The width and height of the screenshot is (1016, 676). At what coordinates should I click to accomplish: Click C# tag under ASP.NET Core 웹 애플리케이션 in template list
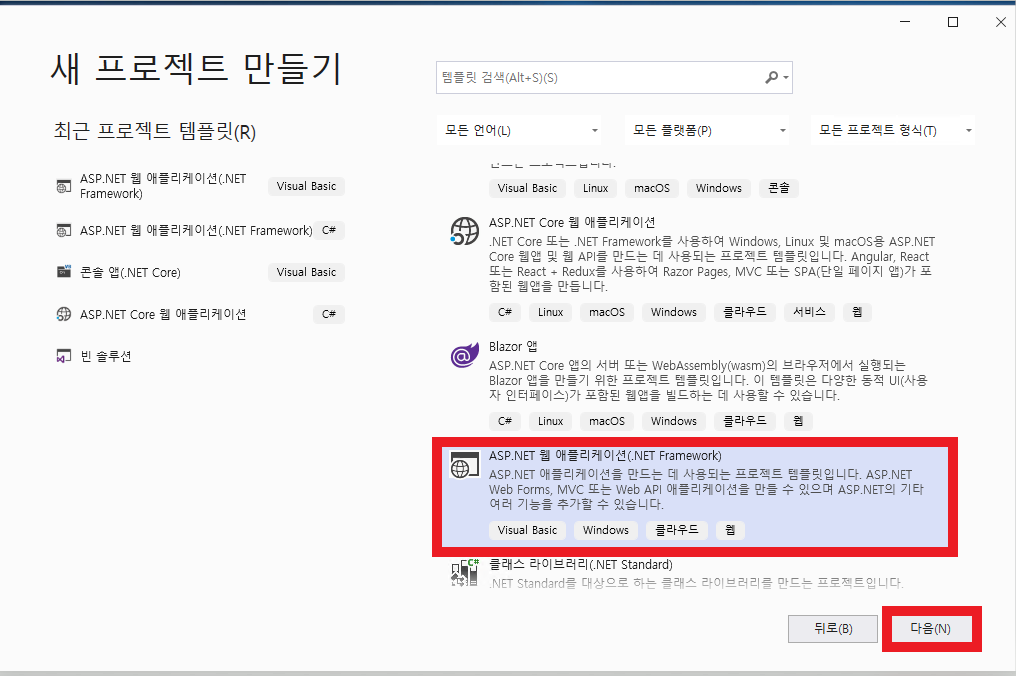point(505,312)
